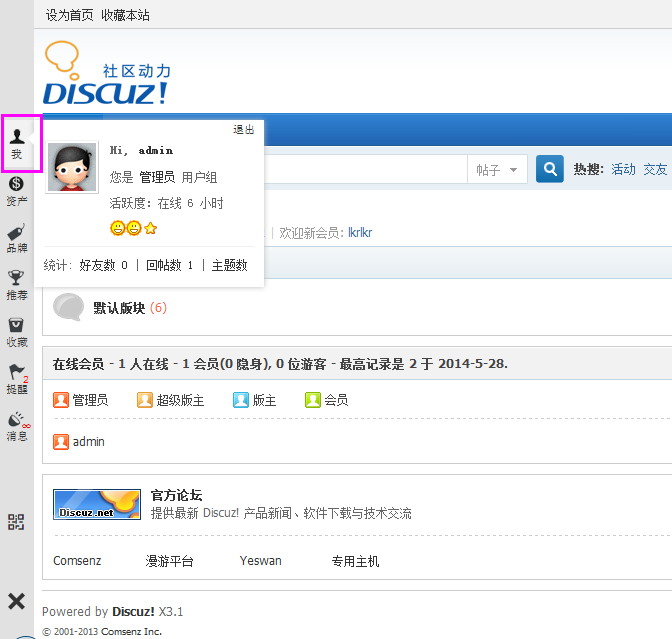Open the 资产 assets sidebar icon
Viewport: 672px width, 639px height.
17,191
